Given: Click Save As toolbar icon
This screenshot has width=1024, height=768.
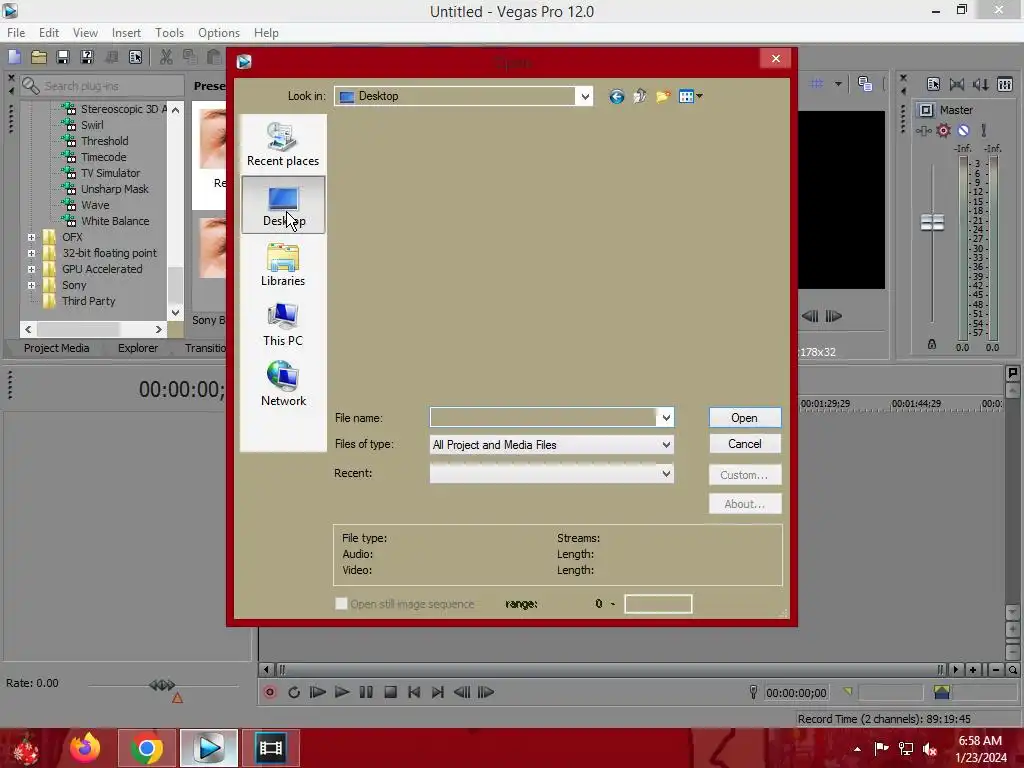Looking at the screenshot, I should [x=87, y=57].
